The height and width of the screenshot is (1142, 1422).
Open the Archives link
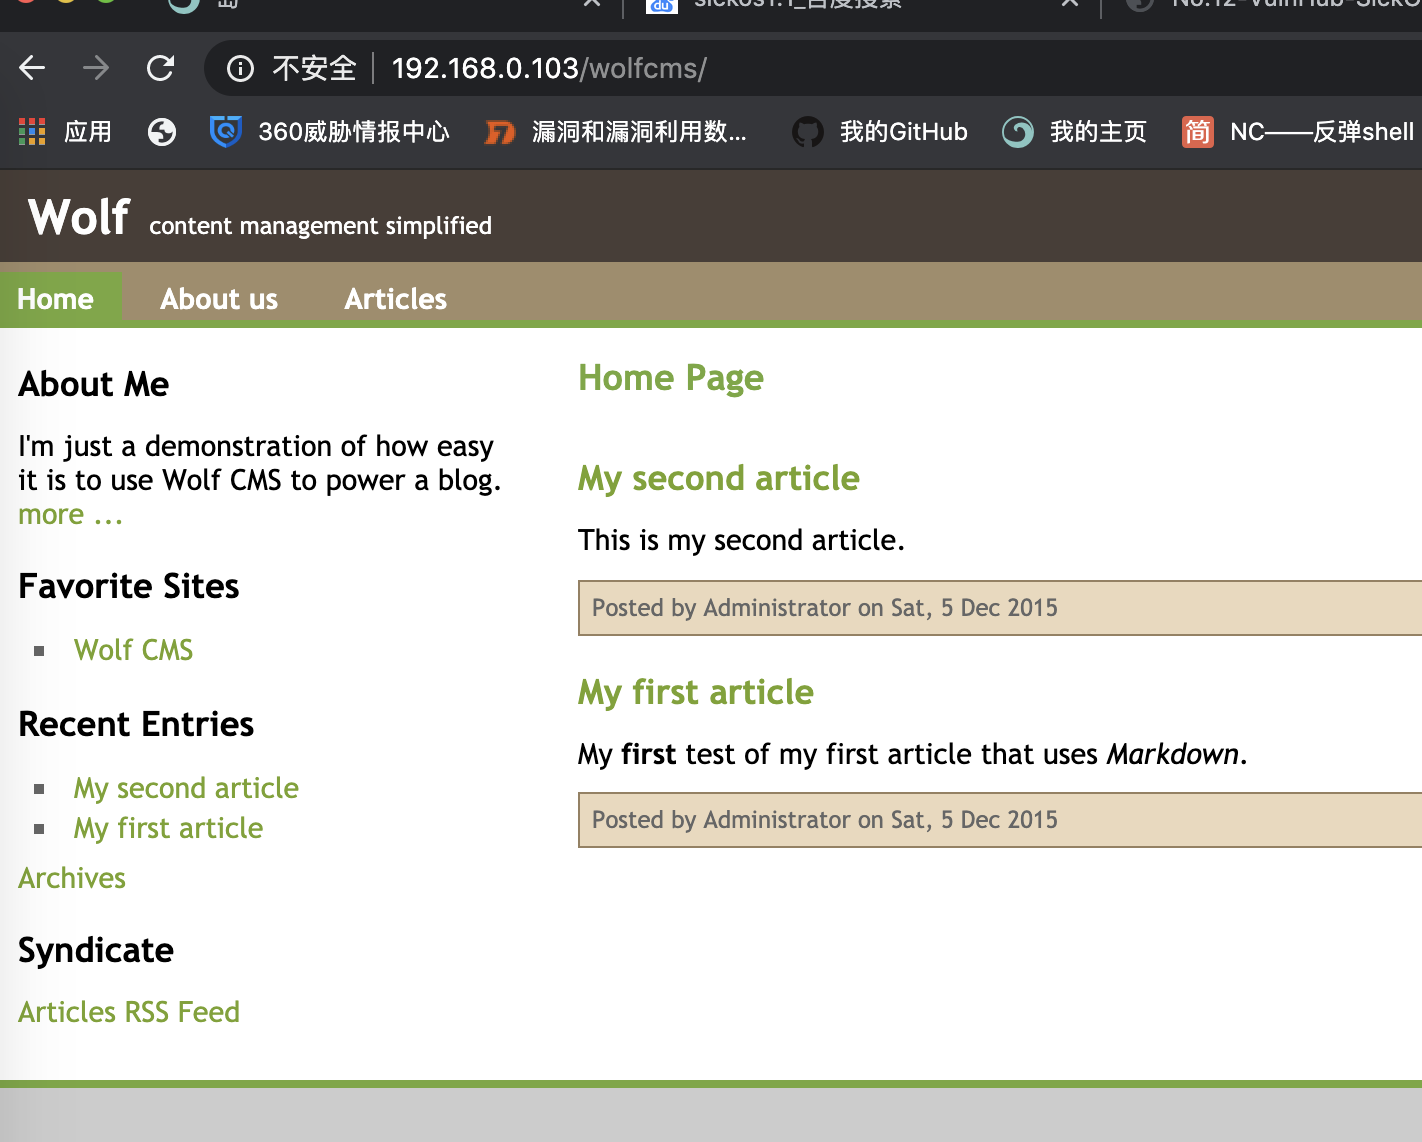pos(72,878)
